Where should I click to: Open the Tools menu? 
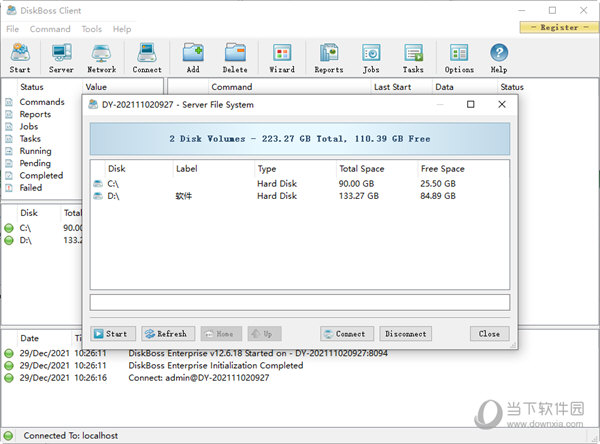[x=91, y=29]
